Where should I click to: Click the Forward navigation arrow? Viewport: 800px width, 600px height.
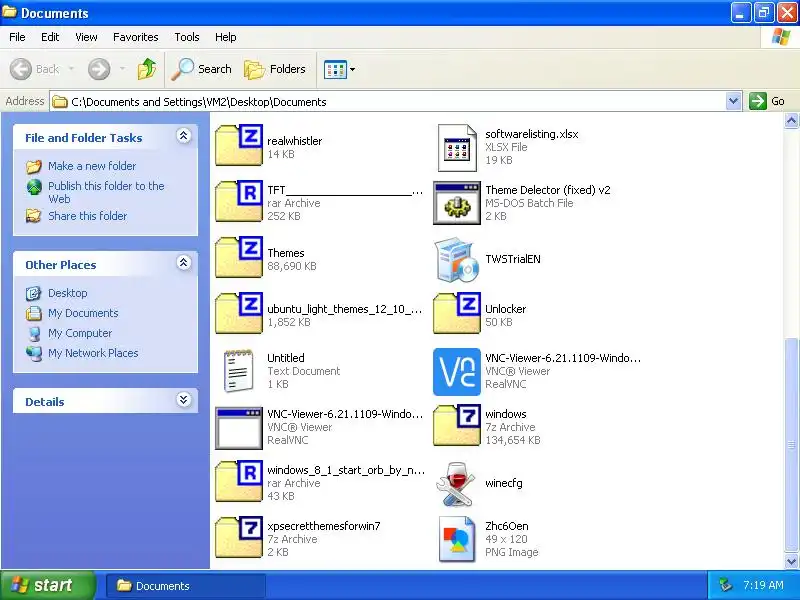point(99,69)
